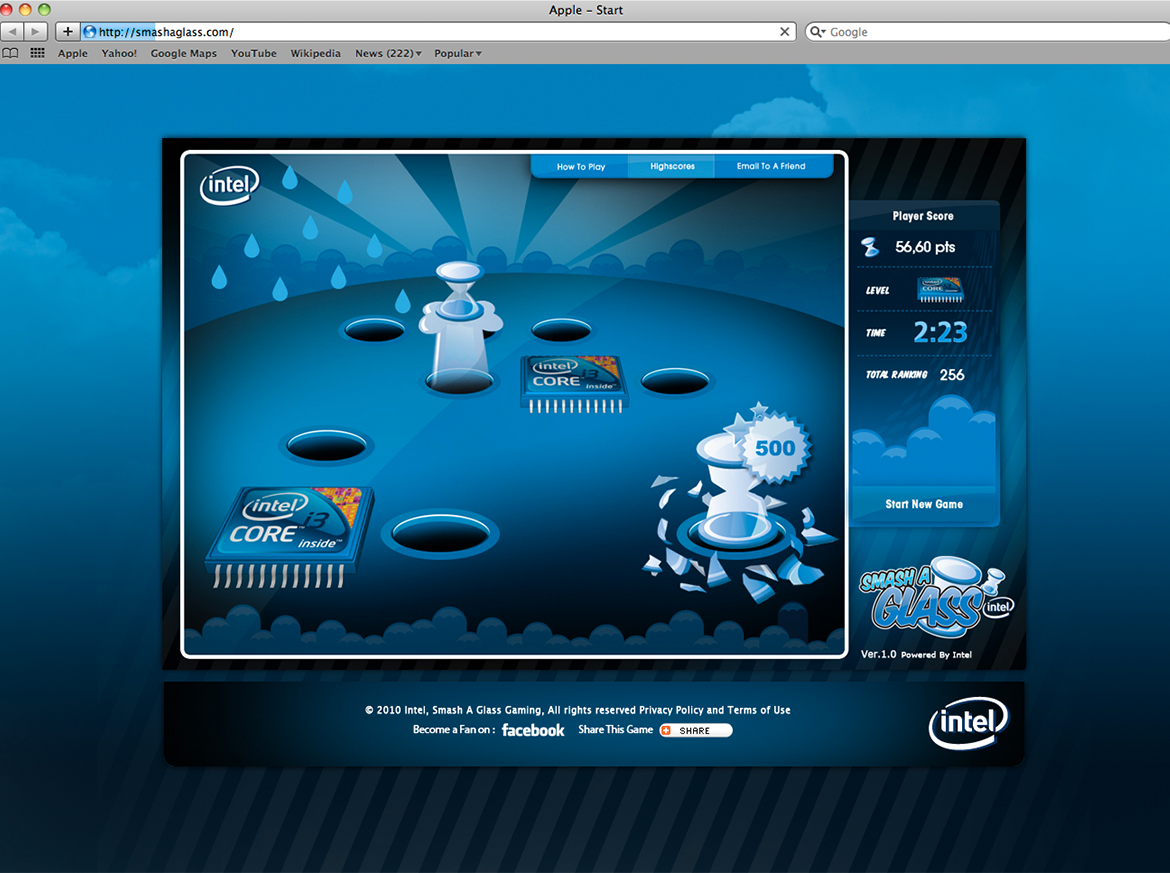The image size is (1170, 873).
Task: Click the Intel logo in the page footer
Action: pos(967,721)
